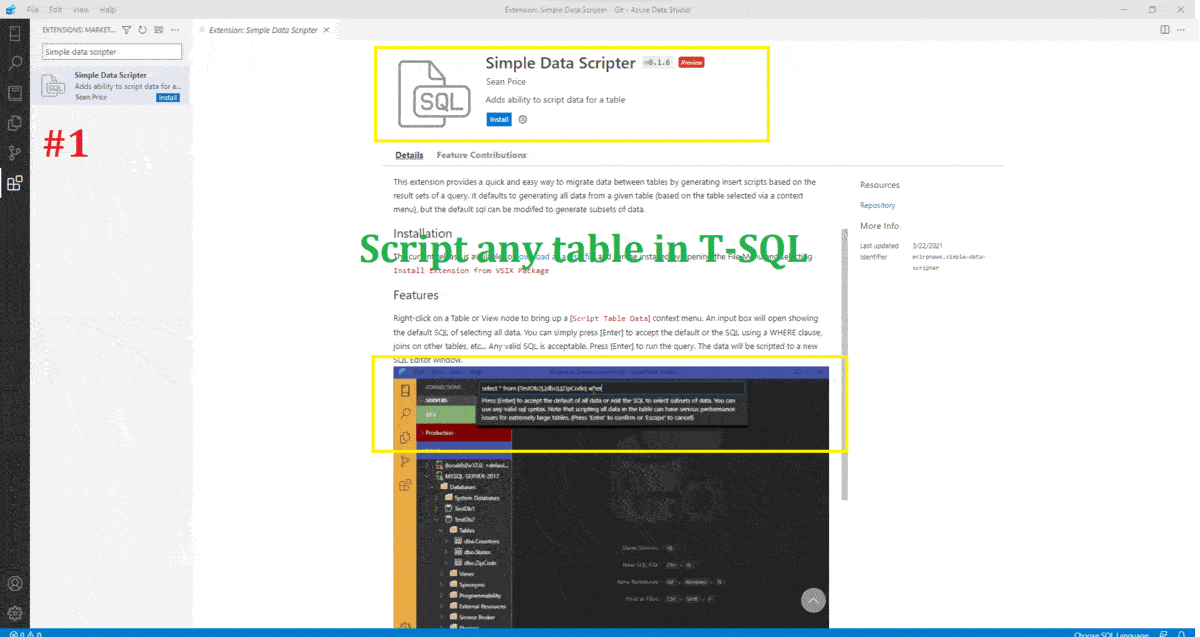Open the Notebooks view in activity bar
The width and height of the screenshot is (1200, 637).
click(14, 93)
